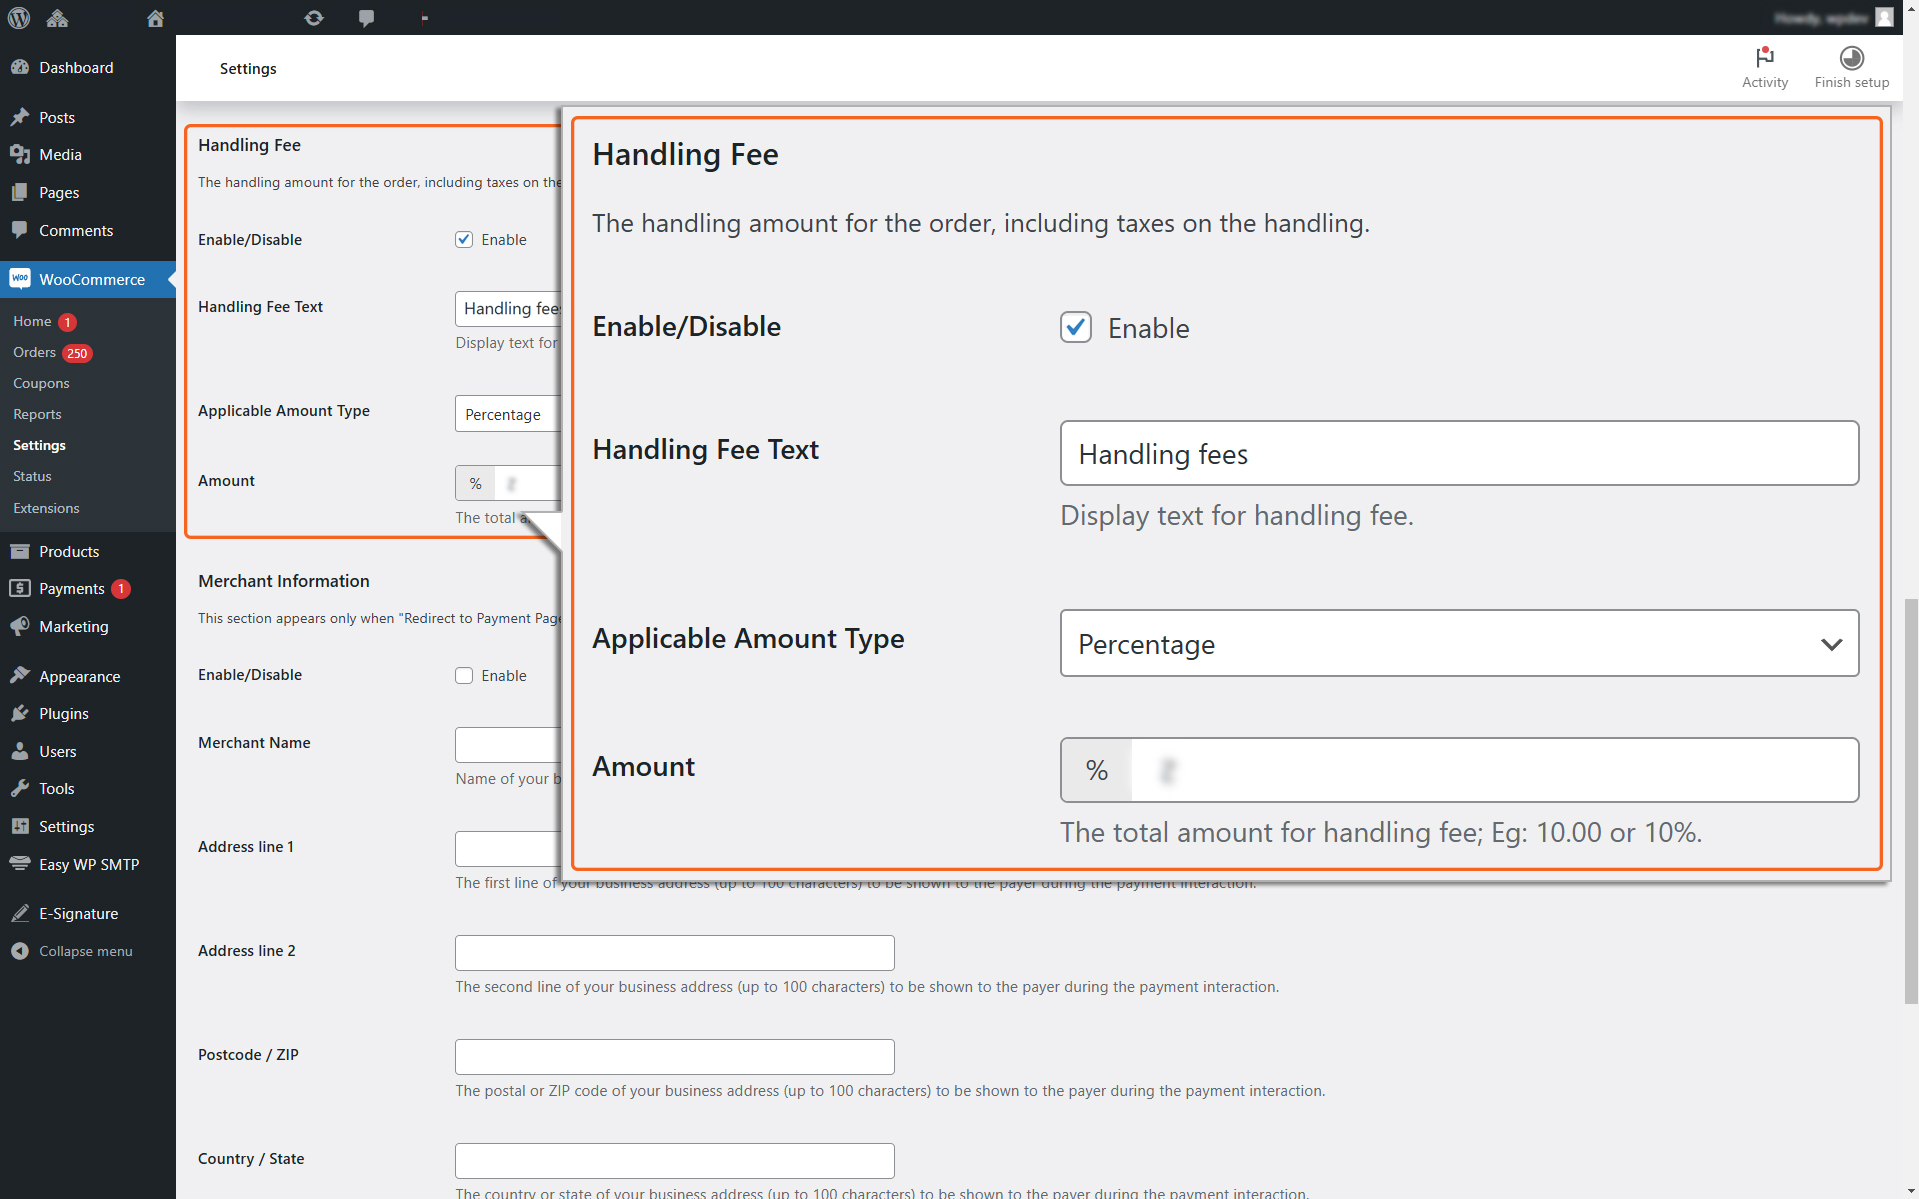Screen dimensions: 1919x1199
Task: Click the Products box icon
Action: 20,551
